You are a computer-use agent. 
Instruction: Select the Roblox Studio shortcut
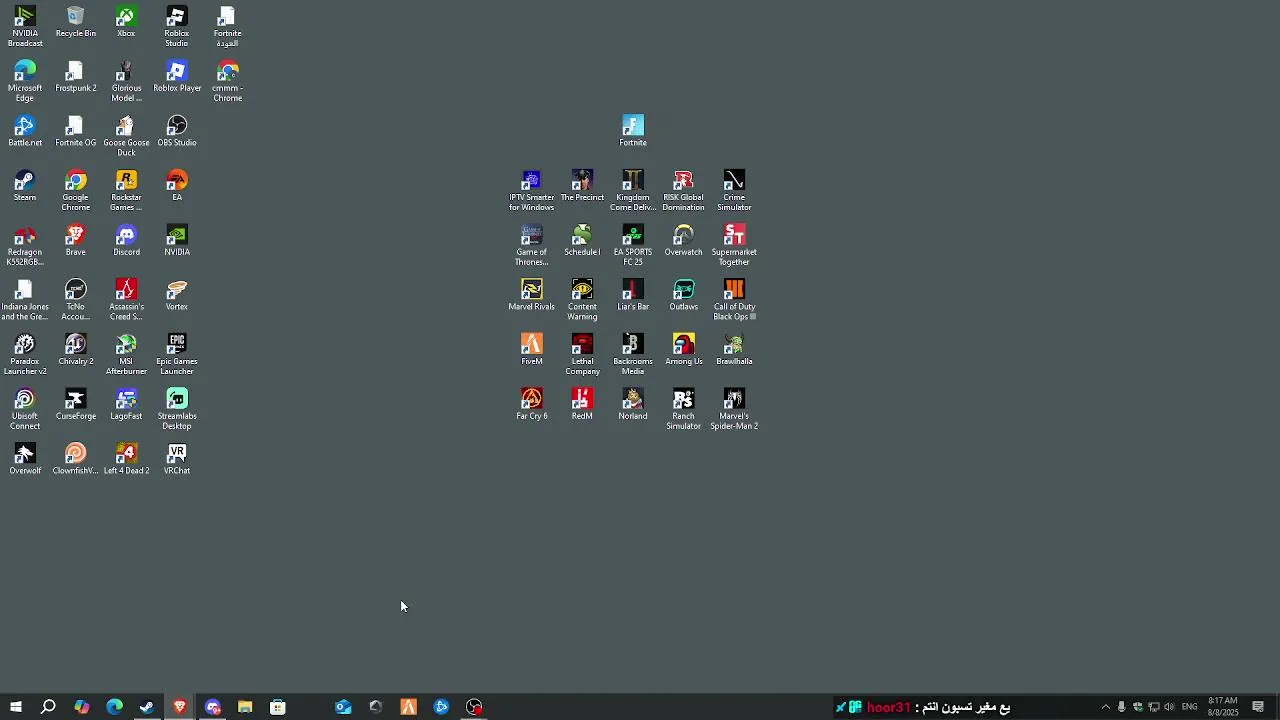(x=177, y=27)
